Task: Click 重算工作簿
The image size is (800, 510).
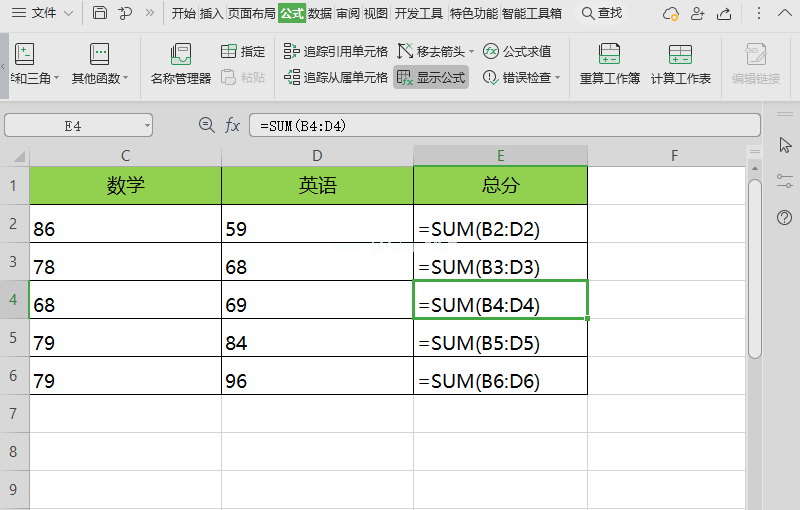Action: (610, 64)
